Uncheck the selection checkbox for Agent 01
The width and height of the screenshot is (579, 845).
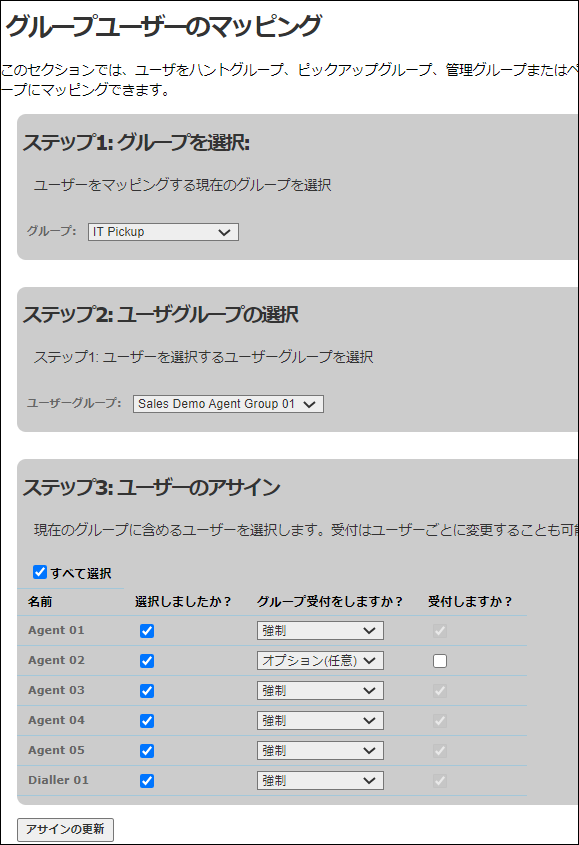point(147,631)
